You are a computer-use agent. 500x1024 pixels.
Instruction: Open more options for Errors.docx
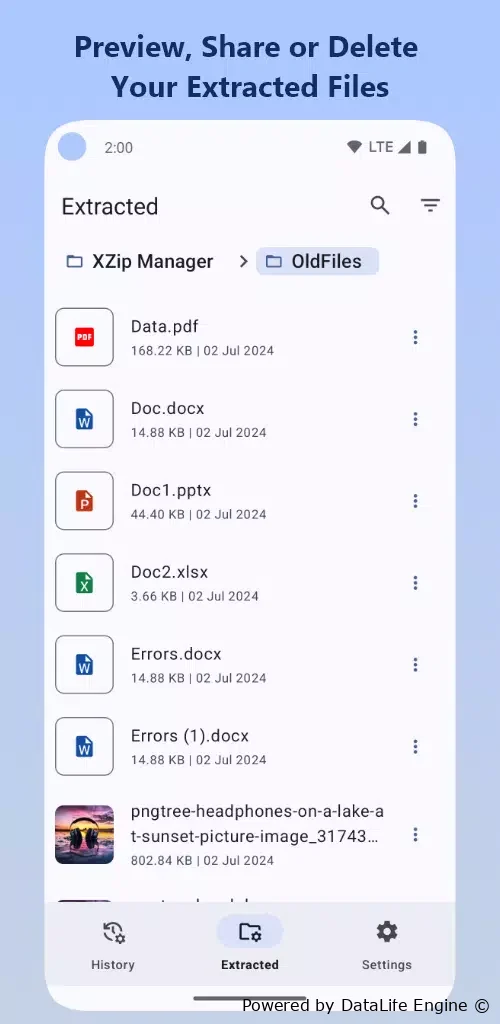point(415,664)
